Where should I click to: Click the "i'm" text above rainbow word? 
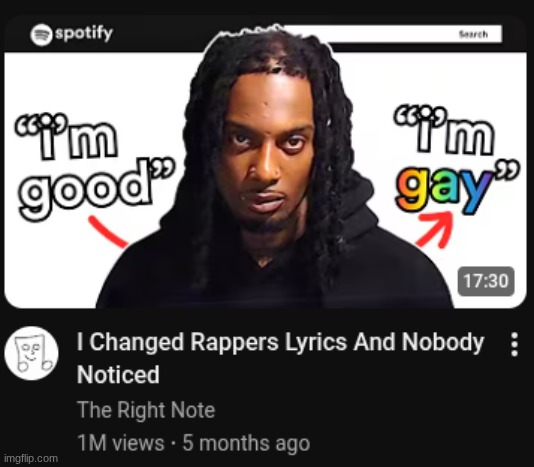click(444, 131)
